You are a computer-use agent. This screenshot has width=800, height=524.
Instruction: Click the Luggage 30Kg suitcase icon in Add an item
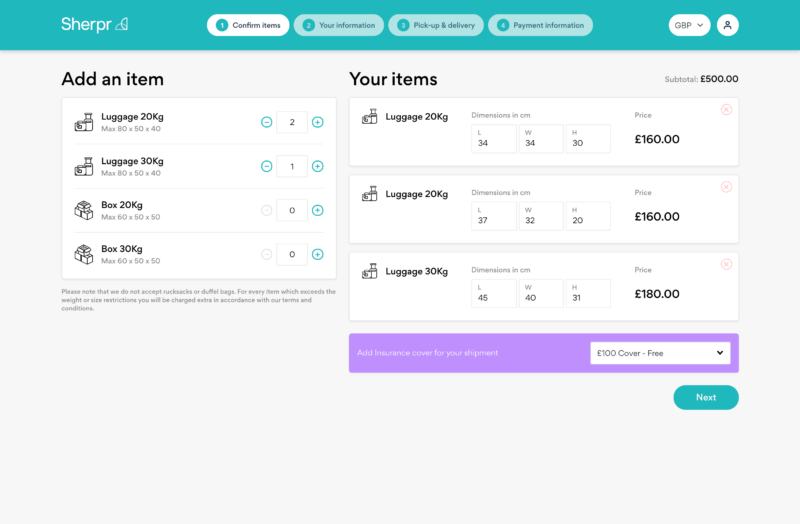84,166
